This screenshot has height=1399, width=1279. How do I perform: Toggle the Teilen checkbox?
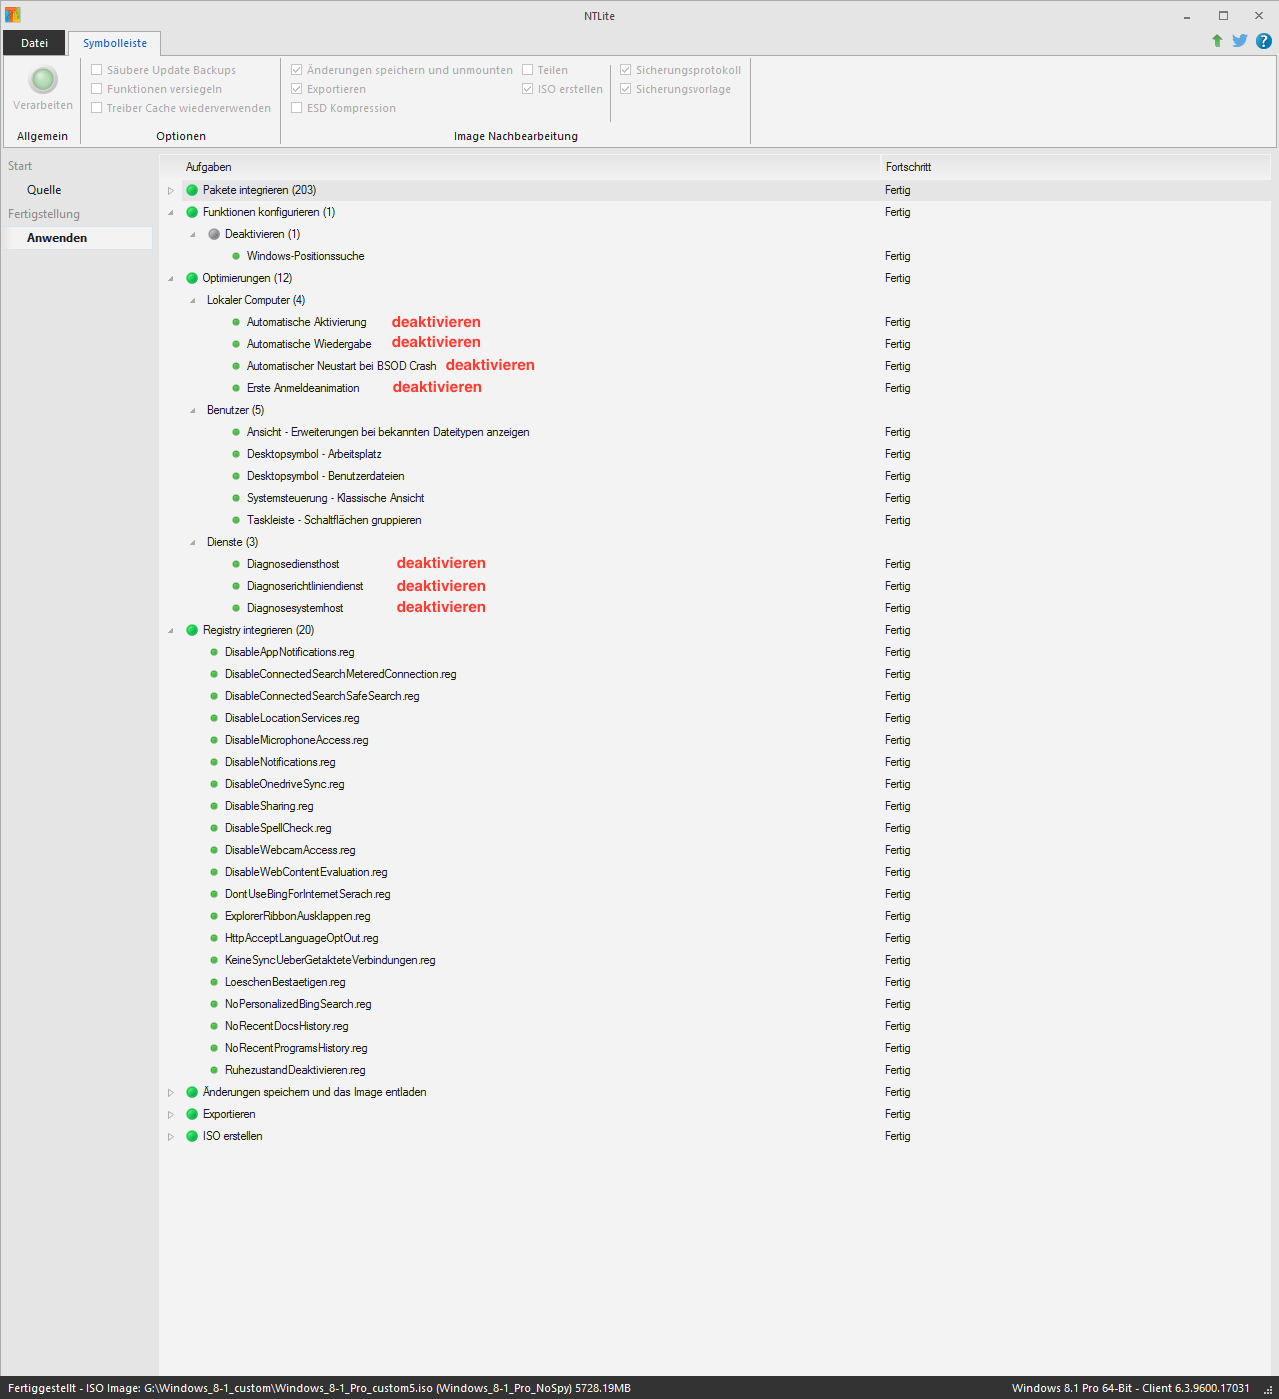pyautogui.click(x=528, y=70)
